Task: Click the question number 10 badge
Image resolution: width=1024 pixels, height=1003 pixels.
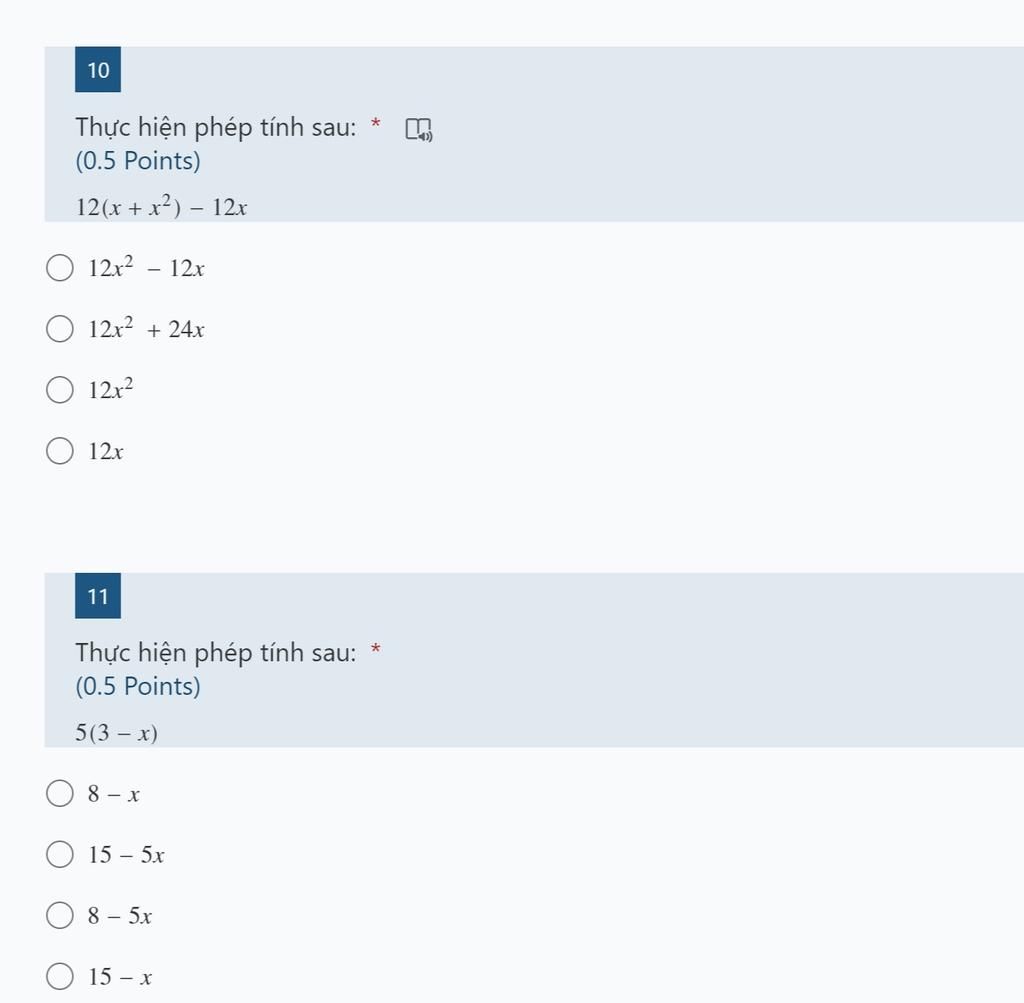Action: (98, 70)
